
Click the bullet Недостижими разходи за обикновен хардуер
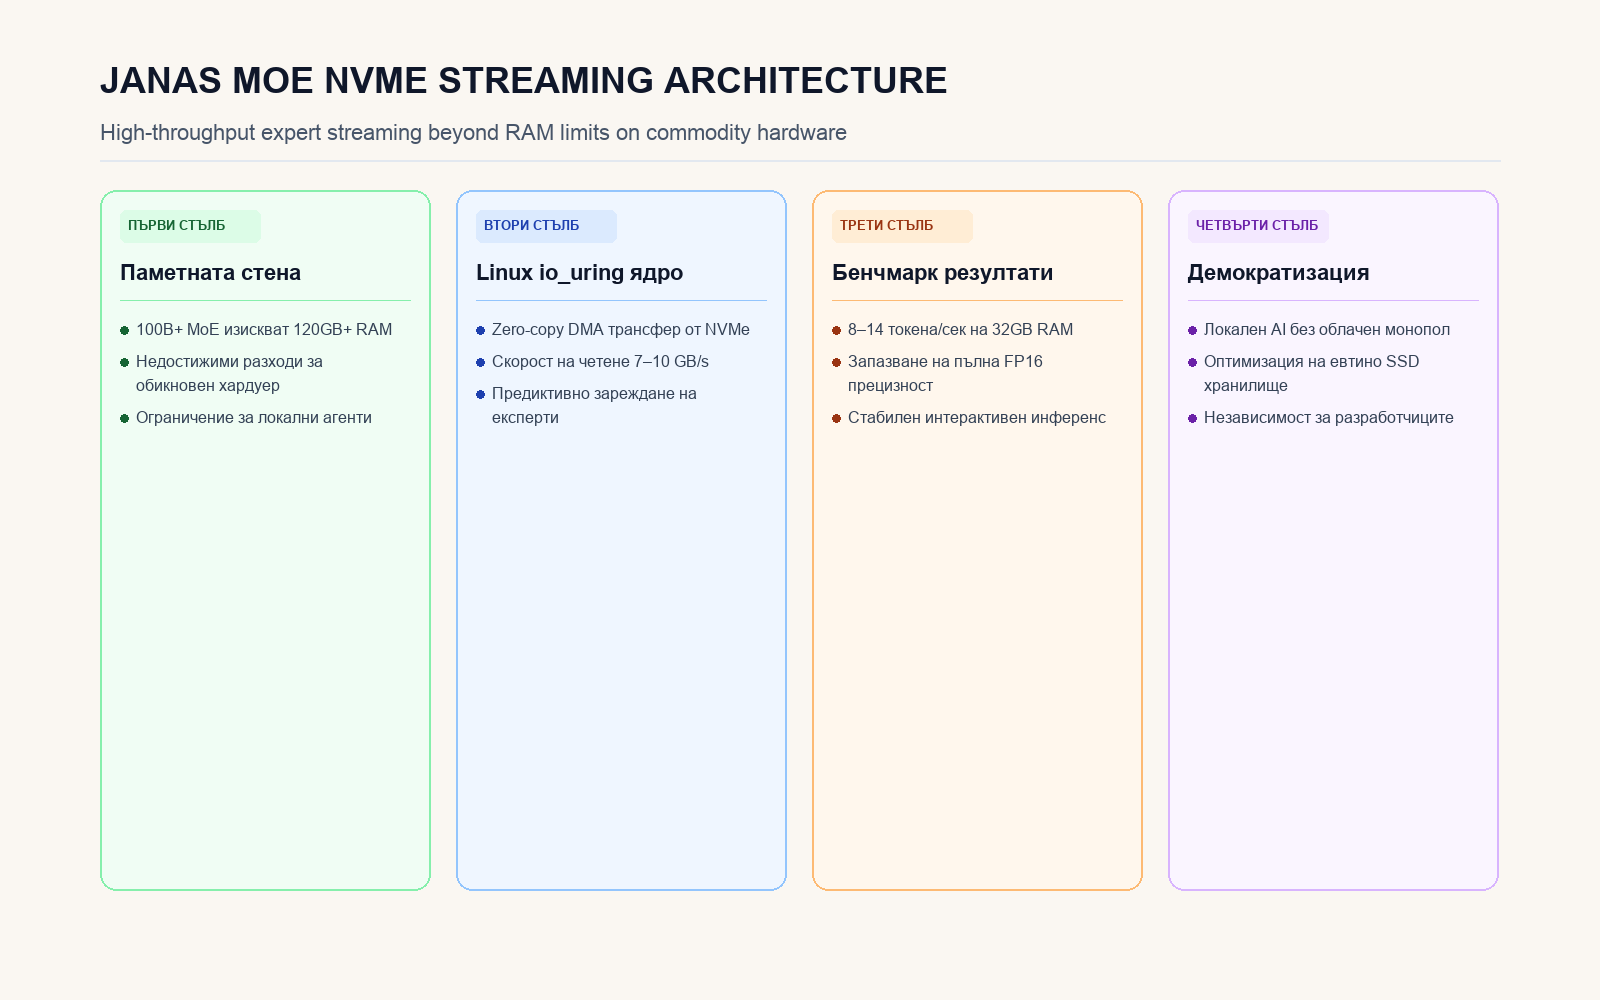222,374
